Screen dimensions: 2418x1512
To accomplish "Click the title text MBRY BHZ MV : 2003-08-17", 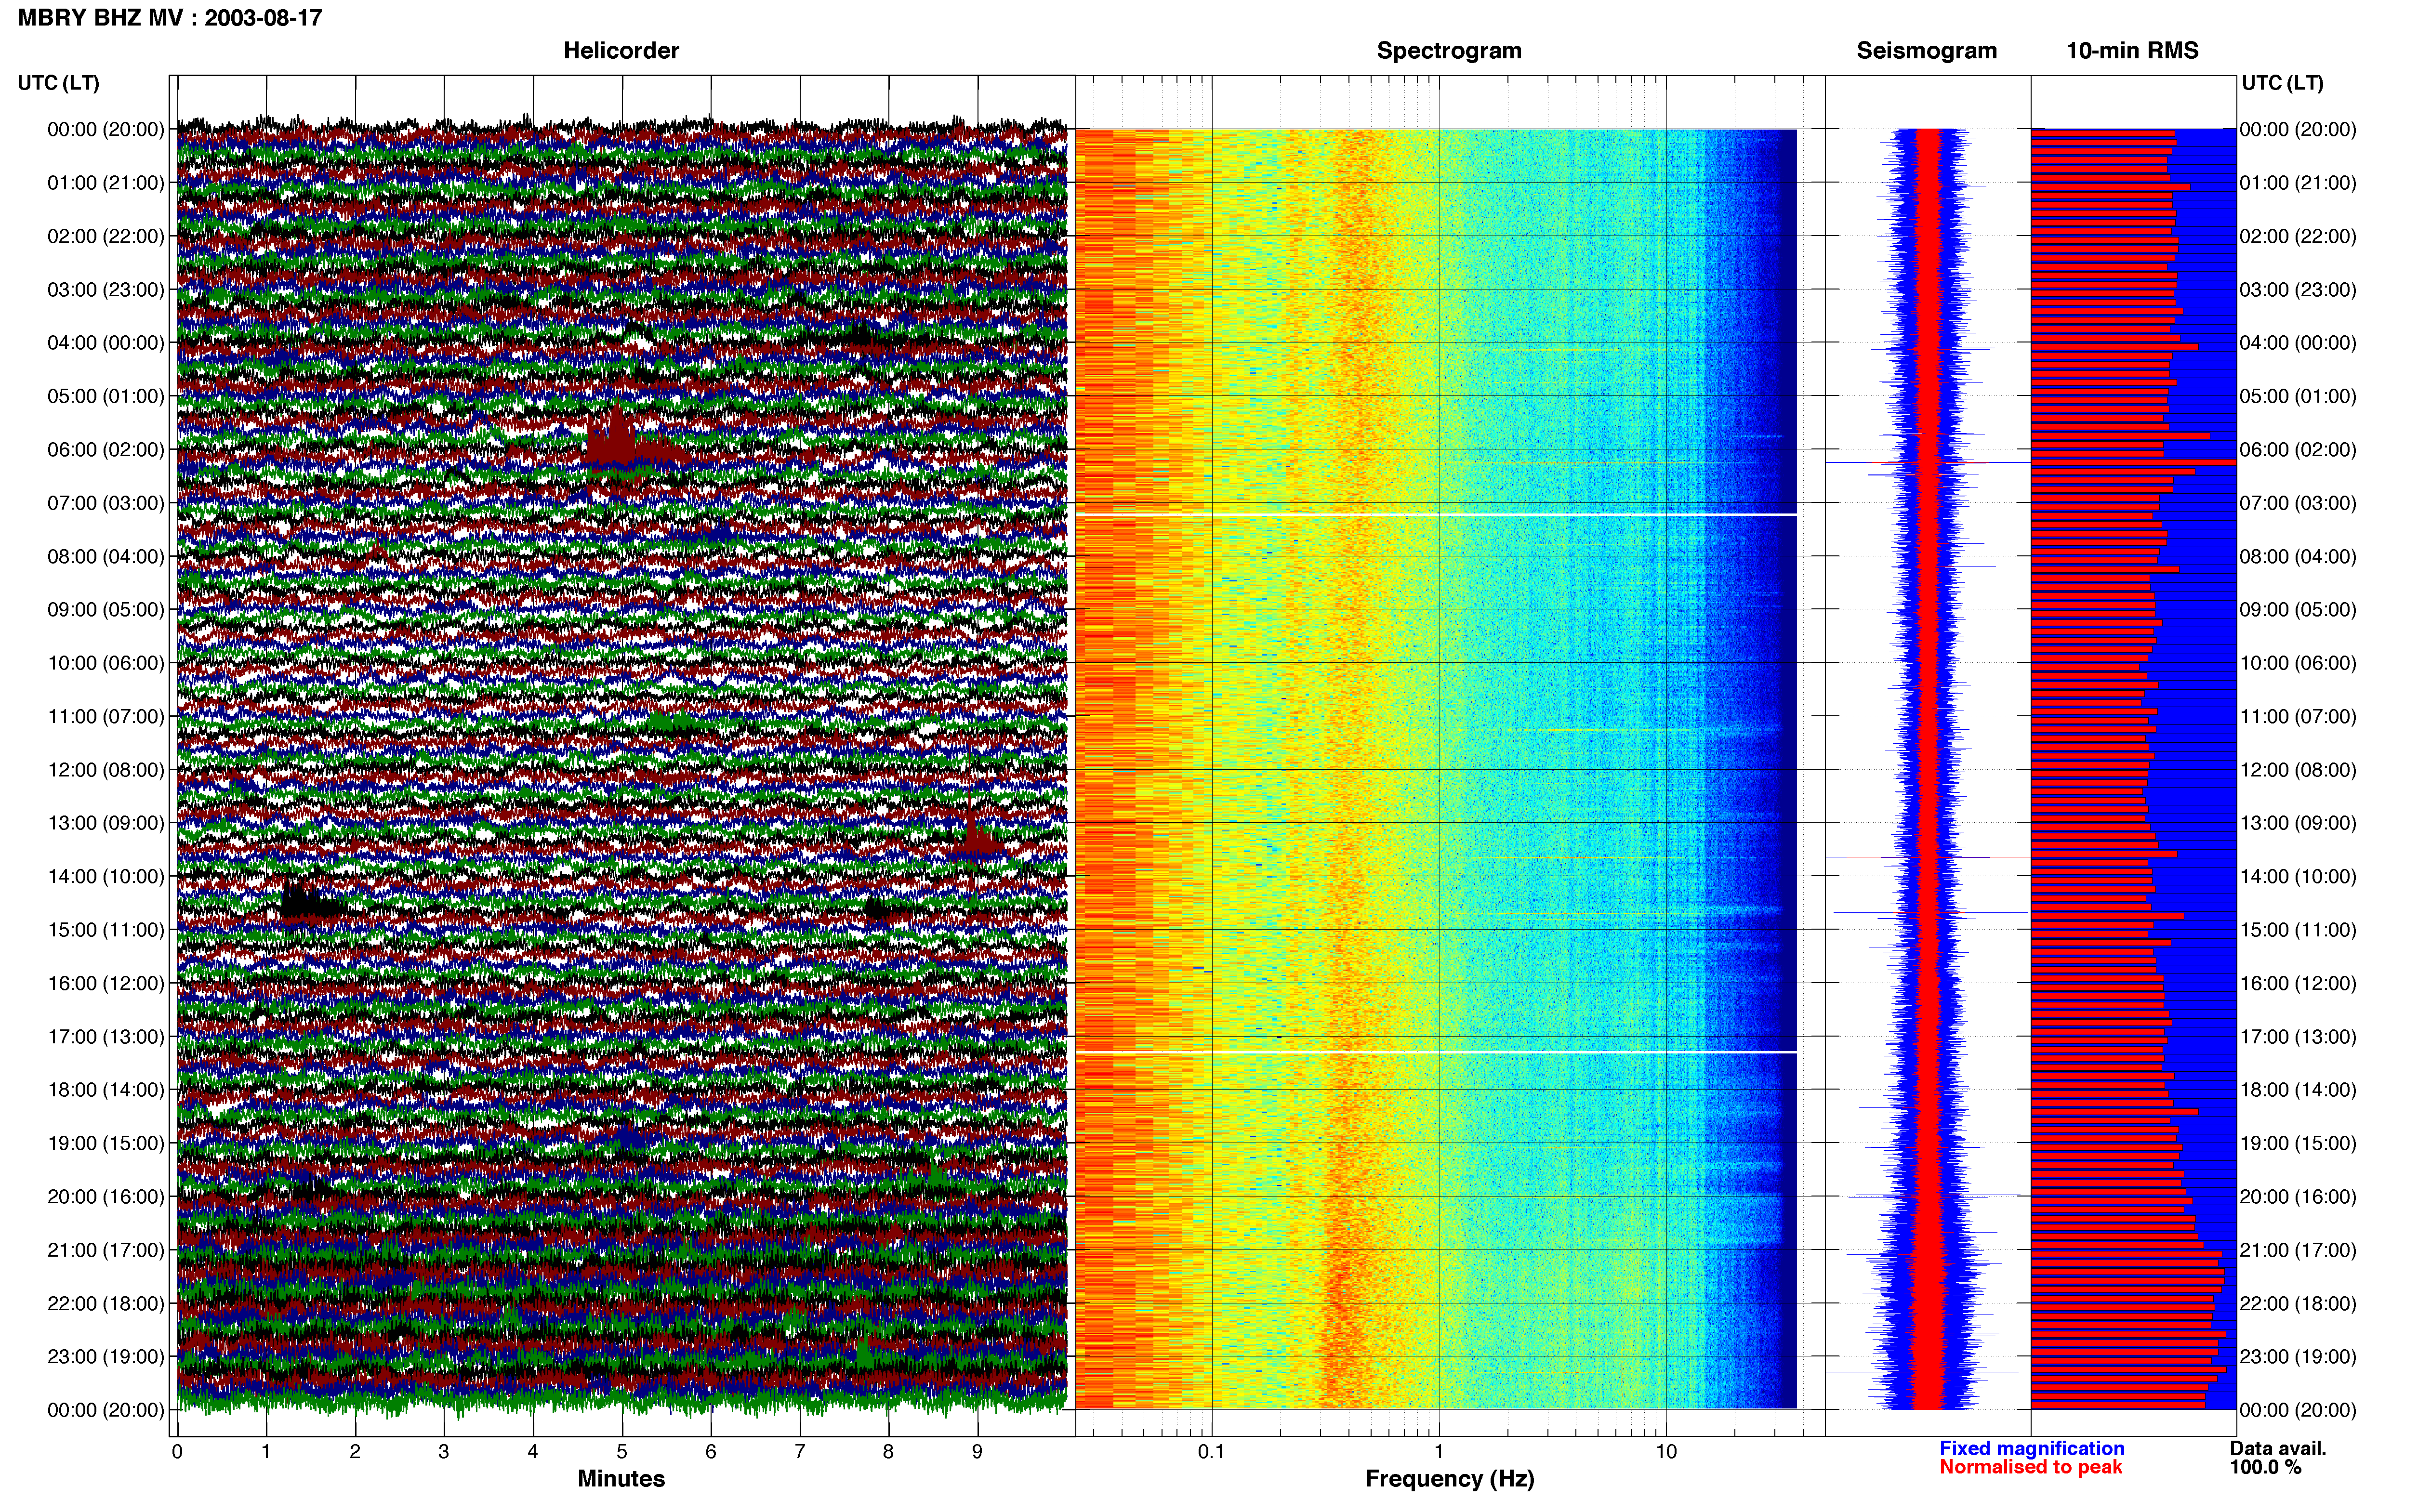I will coord(170,18).
